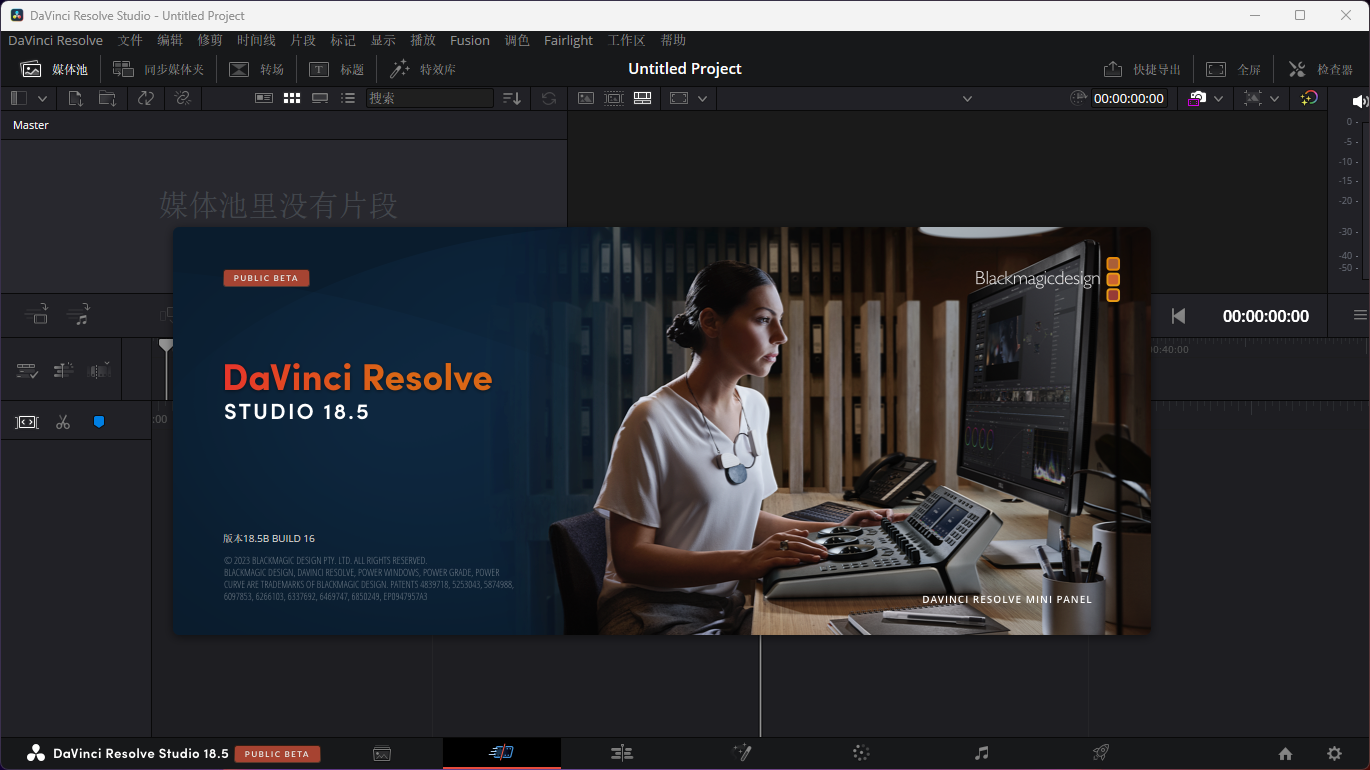Expand the safe area overlay dropdown
This screenshot has height=770, width=1370.
coord(1275,98)
